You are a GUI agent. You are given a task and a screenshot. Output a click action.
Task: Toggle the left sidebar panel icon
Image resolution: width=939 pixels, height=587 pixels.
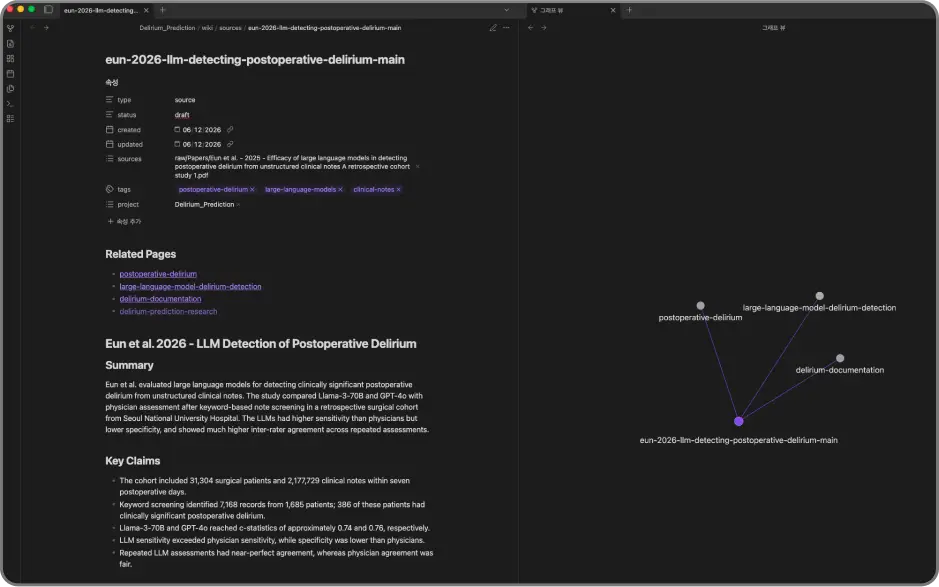49,10
